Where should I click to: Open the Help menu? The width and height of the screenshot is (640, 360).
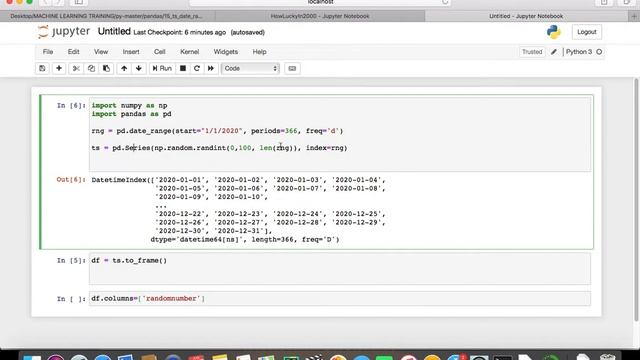pos(259,52)
